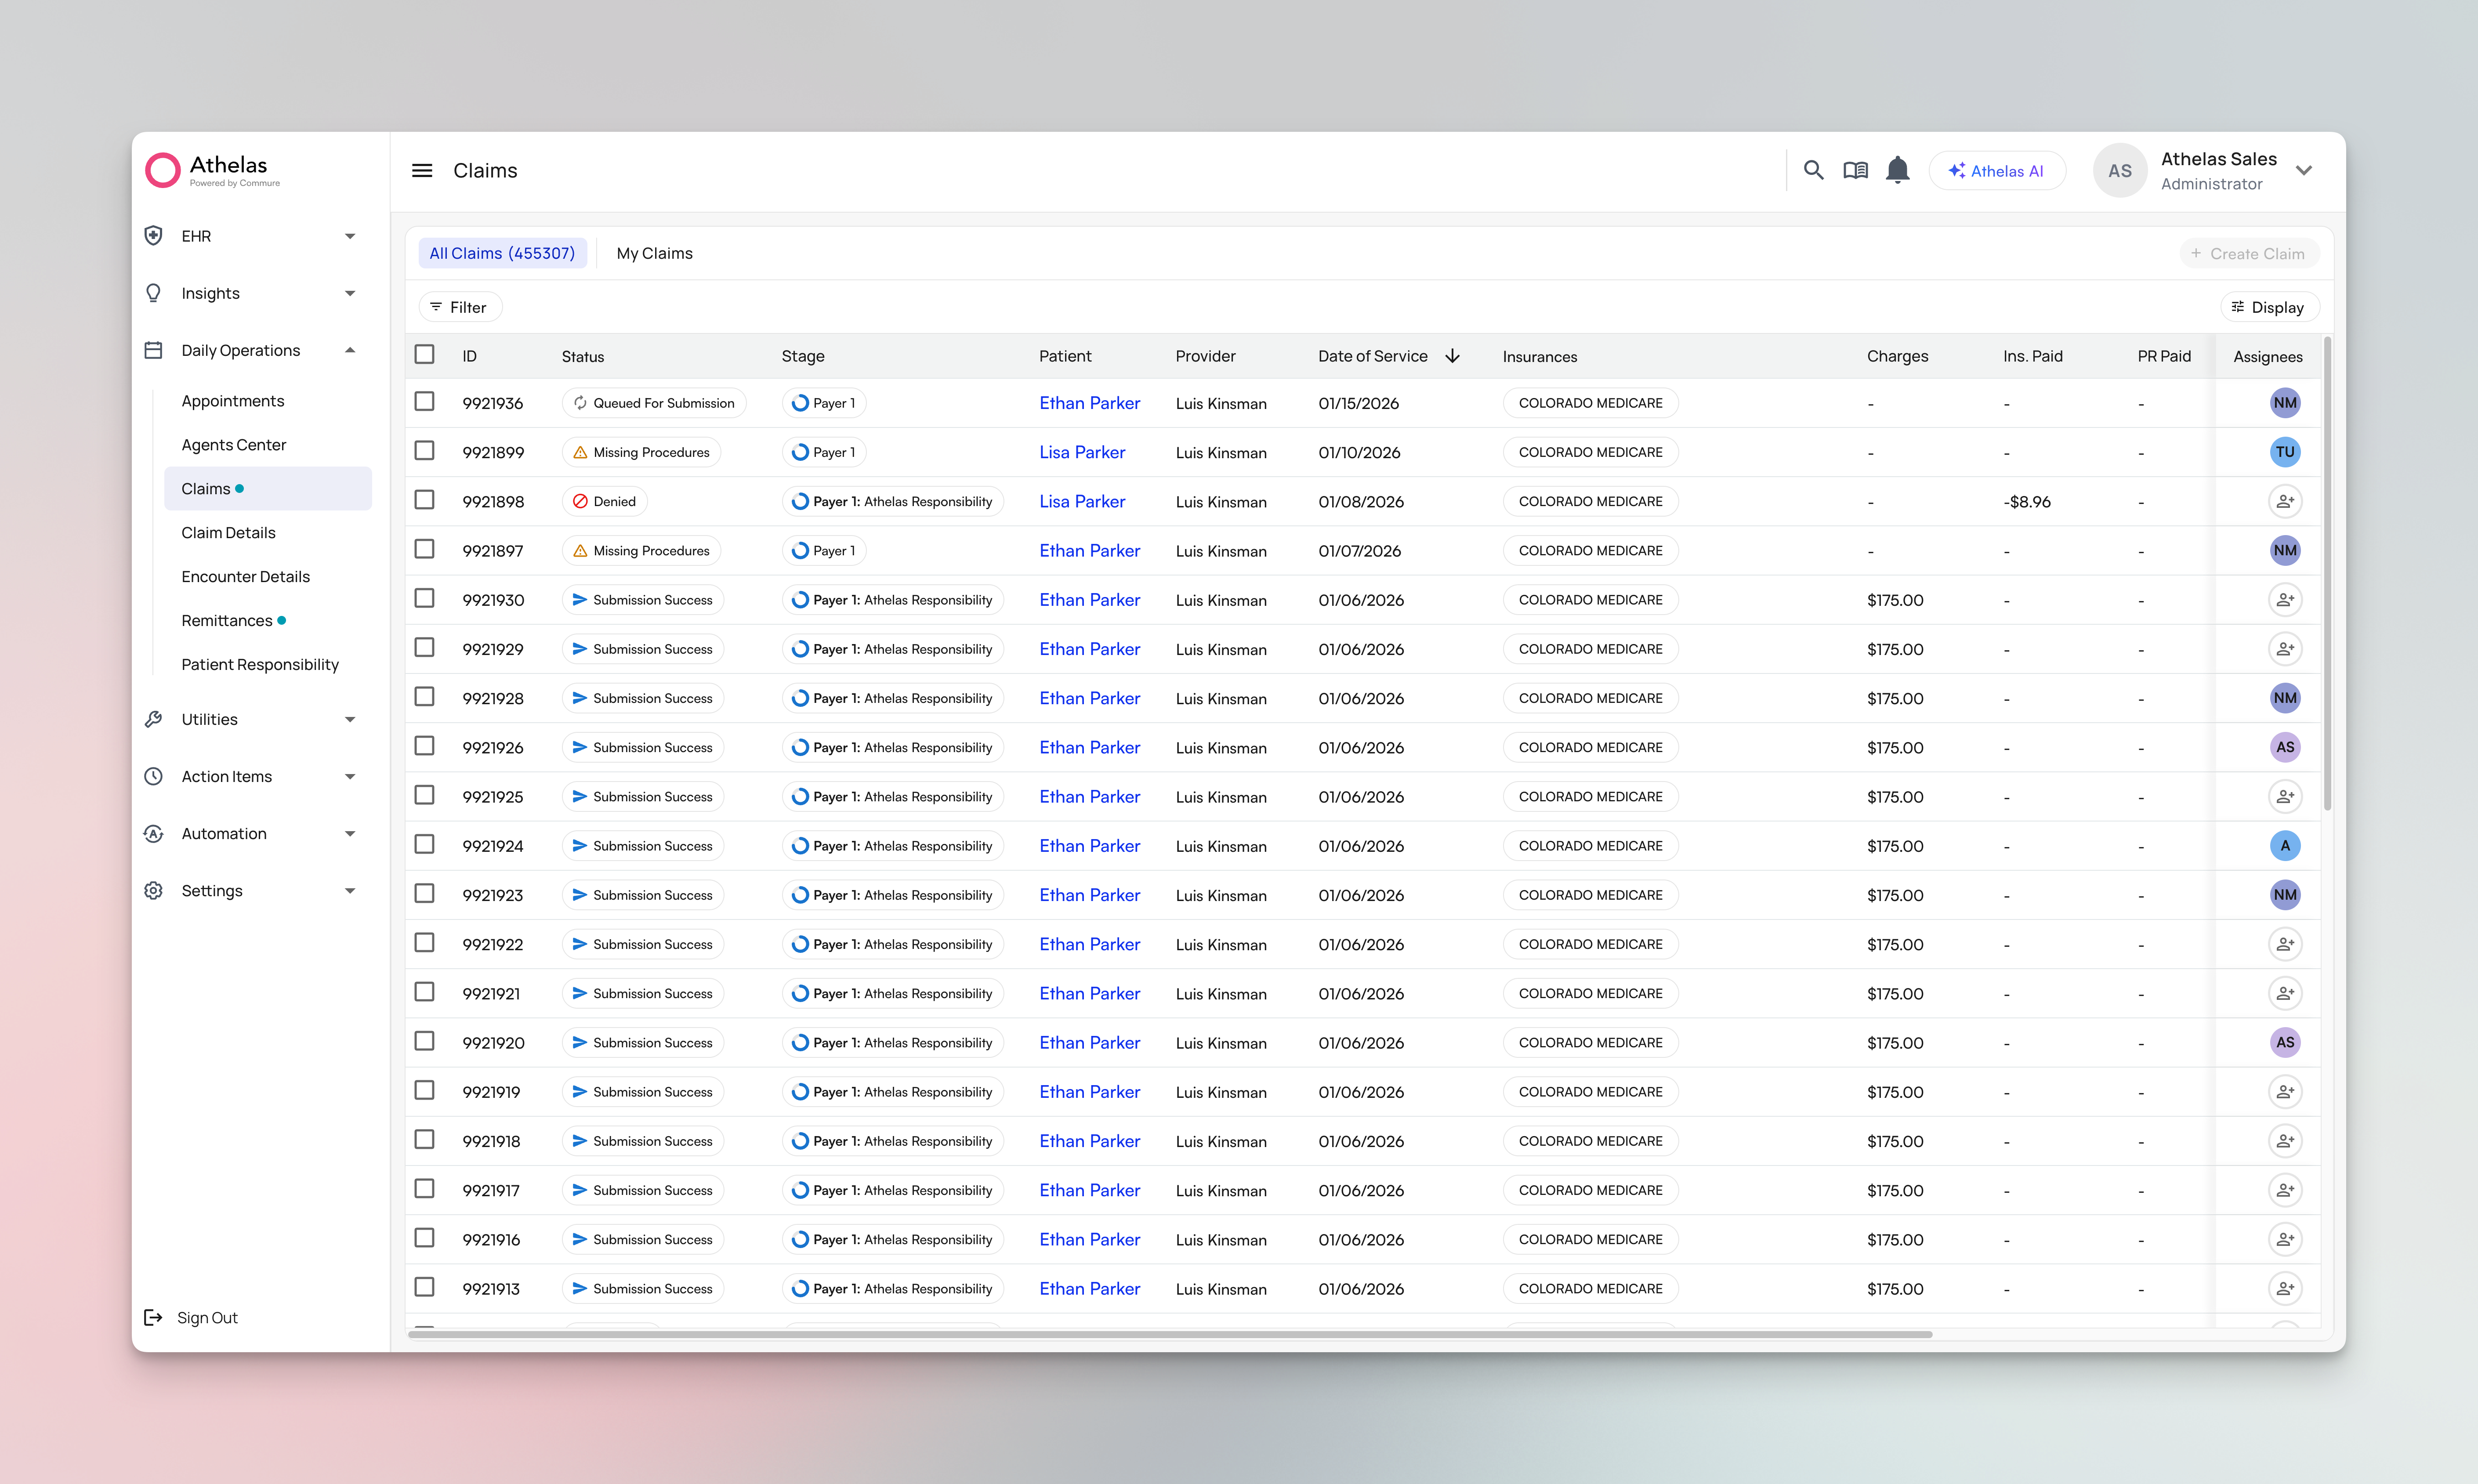
Task: Open the search icon in top bar
Action: click(1814, 170)
